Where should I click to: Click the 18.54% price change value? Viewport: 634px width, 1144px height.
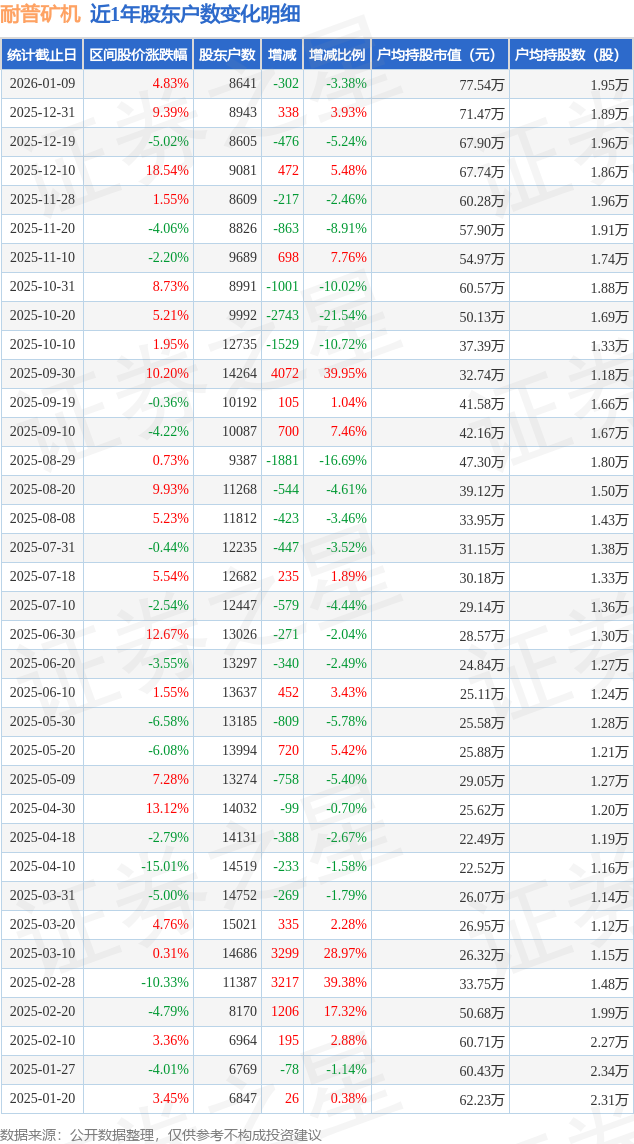pos(168,171)
